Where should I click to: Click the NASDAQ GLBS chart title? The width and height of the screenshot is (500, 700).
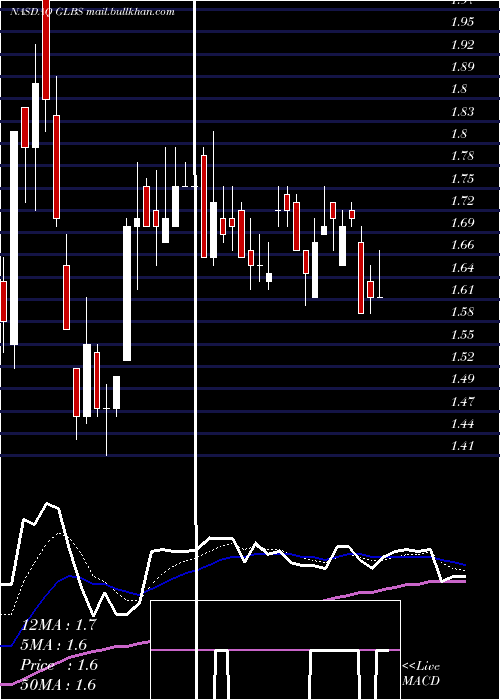92,12
